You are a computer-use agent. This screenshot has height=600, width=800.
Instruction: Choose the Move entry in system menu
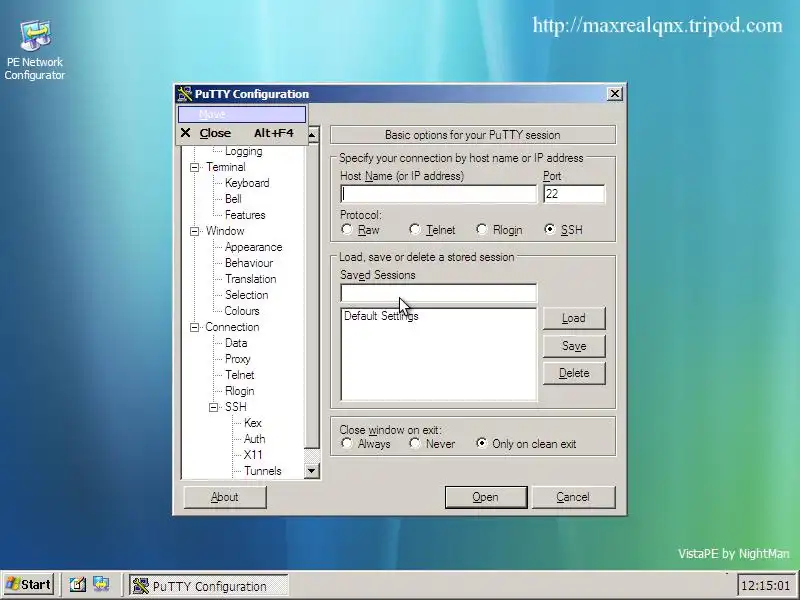242,114
